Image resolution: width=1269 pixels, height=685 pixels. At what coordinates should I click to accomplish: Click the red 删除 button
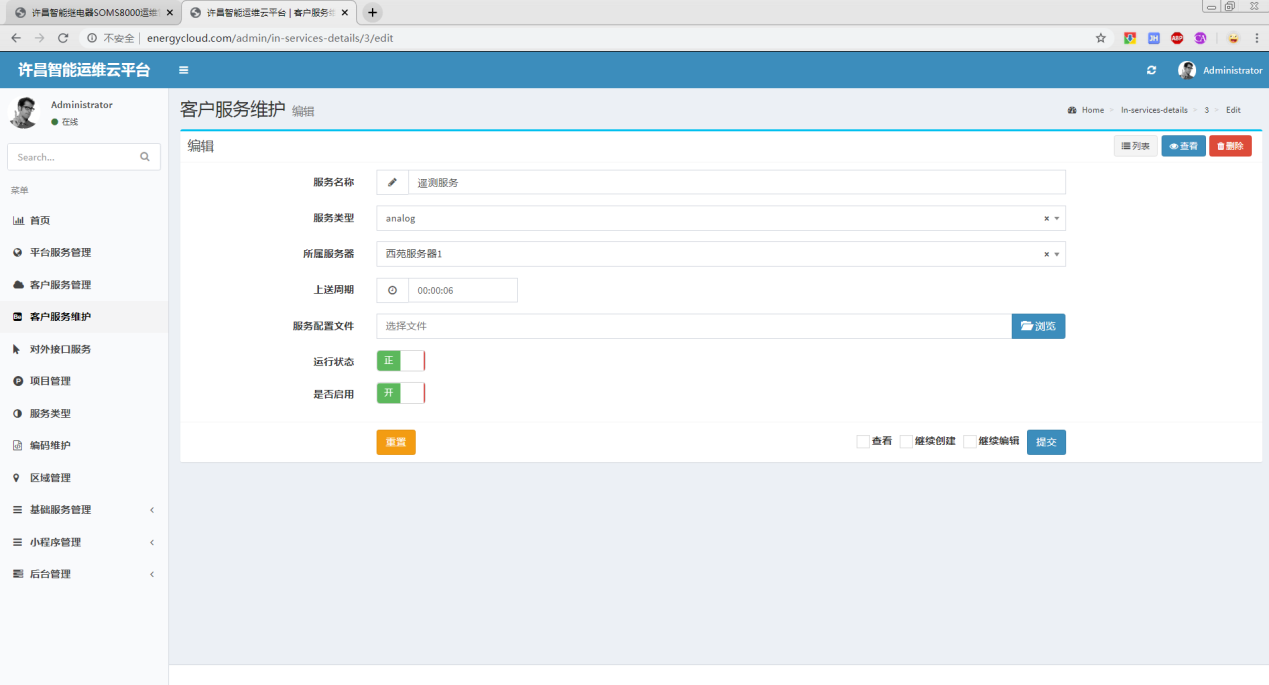coord(1230,146)
